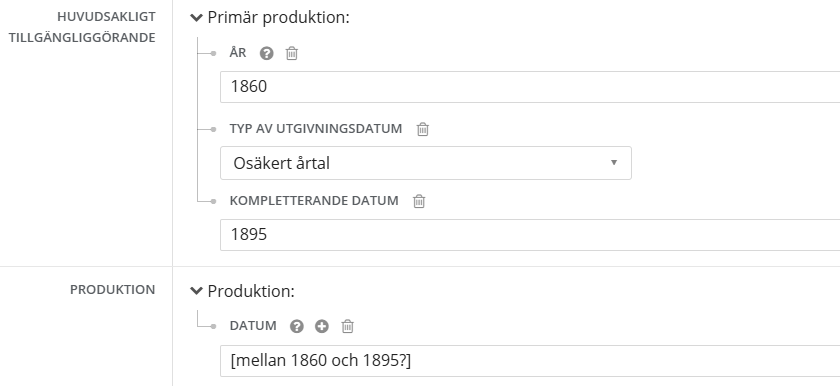The width and height of the screenshot is (840, 386).
Task: Focus Kompletterande datum field showing 1895
Action: [530, 234]
